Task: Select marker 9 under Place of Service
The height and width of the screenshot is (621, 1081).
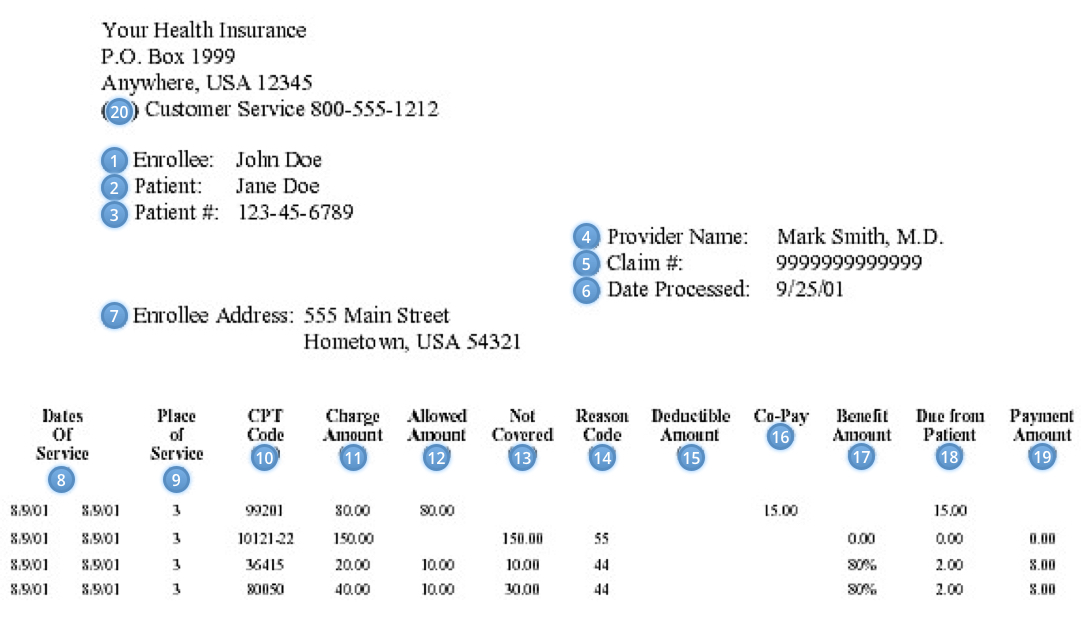Action: tap(176, 480)
